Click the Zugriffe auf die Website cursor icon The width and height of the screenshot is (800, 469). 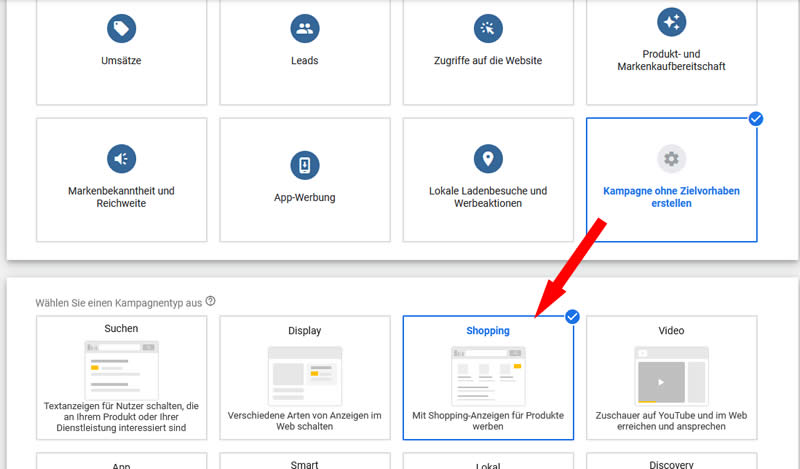click(x=488, y=29)
